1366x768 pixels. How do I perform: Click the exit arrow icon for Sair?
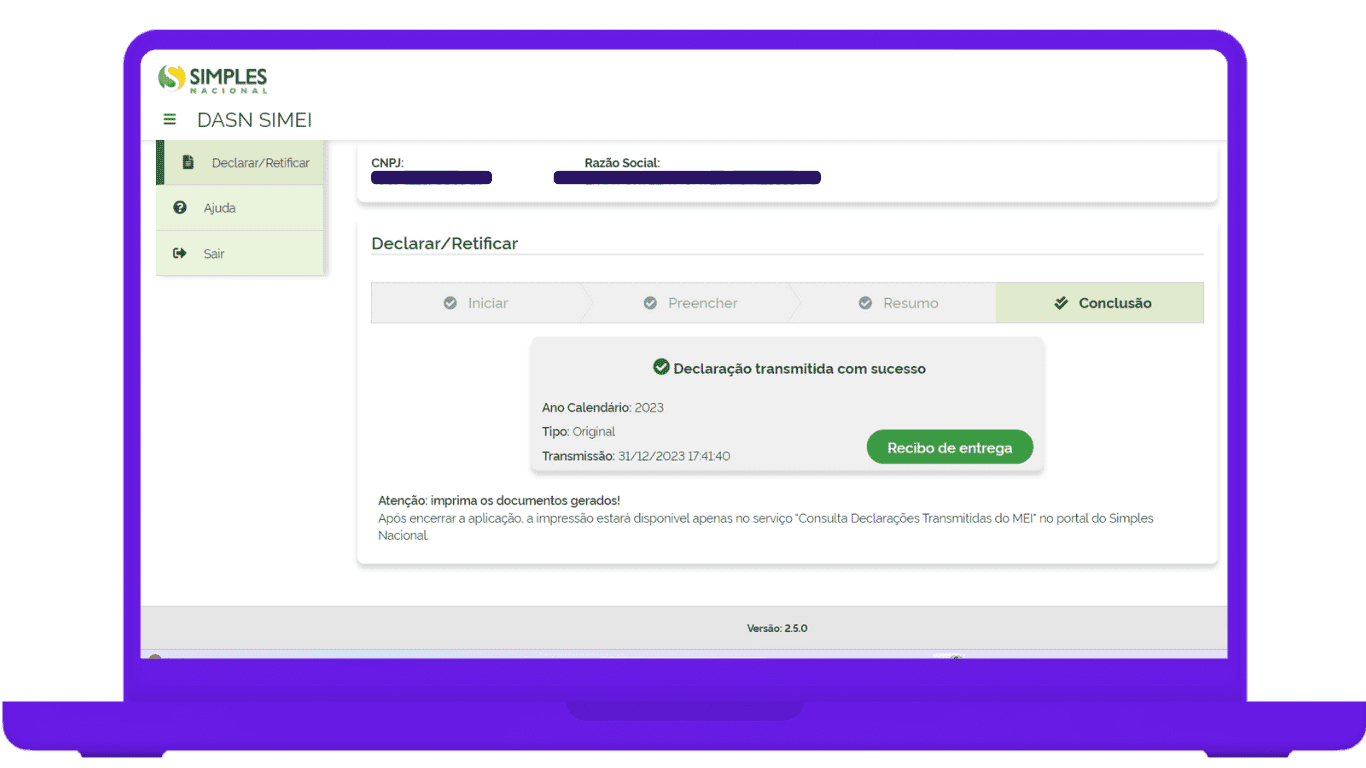(x=180, y=254)
